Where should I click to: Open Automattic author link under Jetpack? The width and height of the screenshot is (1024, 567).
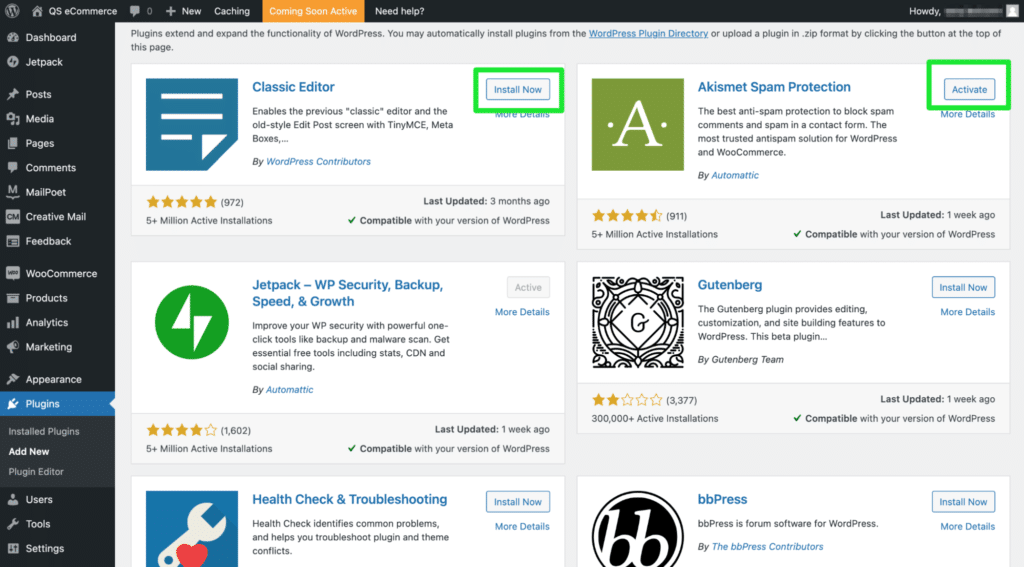[289, 389]
